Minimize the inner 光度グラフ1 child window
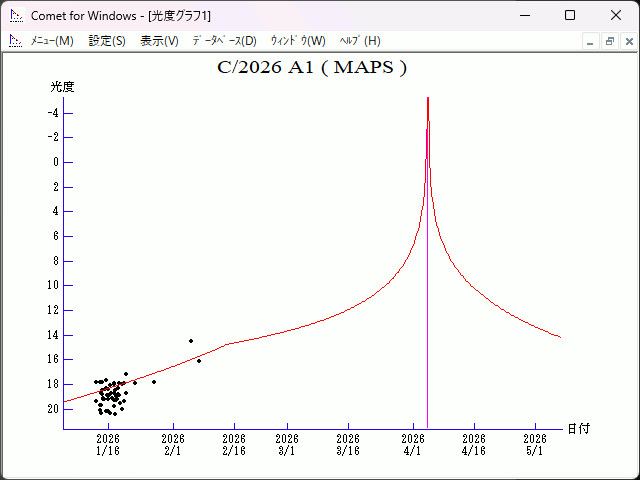Image resolution: width=640 pixels, height=480 pixels. click(x=591, y=41)
